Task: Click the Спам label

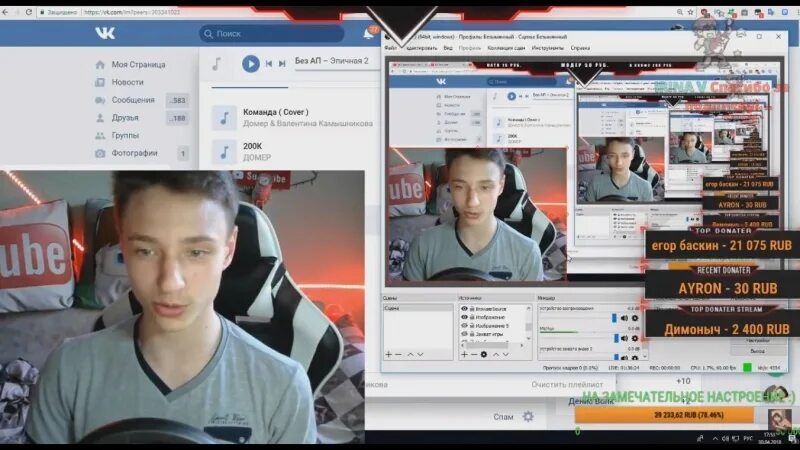Action: [x=503, y=417]
